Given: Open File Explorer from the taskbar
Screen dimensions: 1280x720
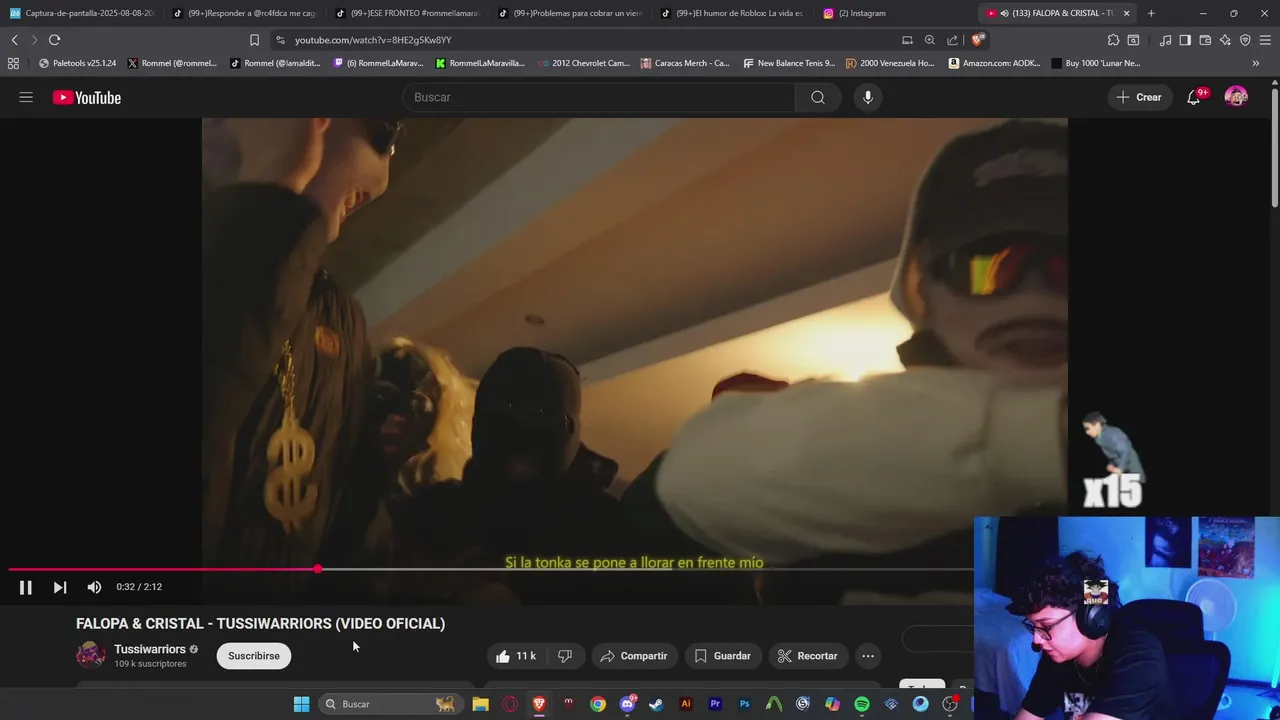Looking at the screenshot, I should pos(480,704).
